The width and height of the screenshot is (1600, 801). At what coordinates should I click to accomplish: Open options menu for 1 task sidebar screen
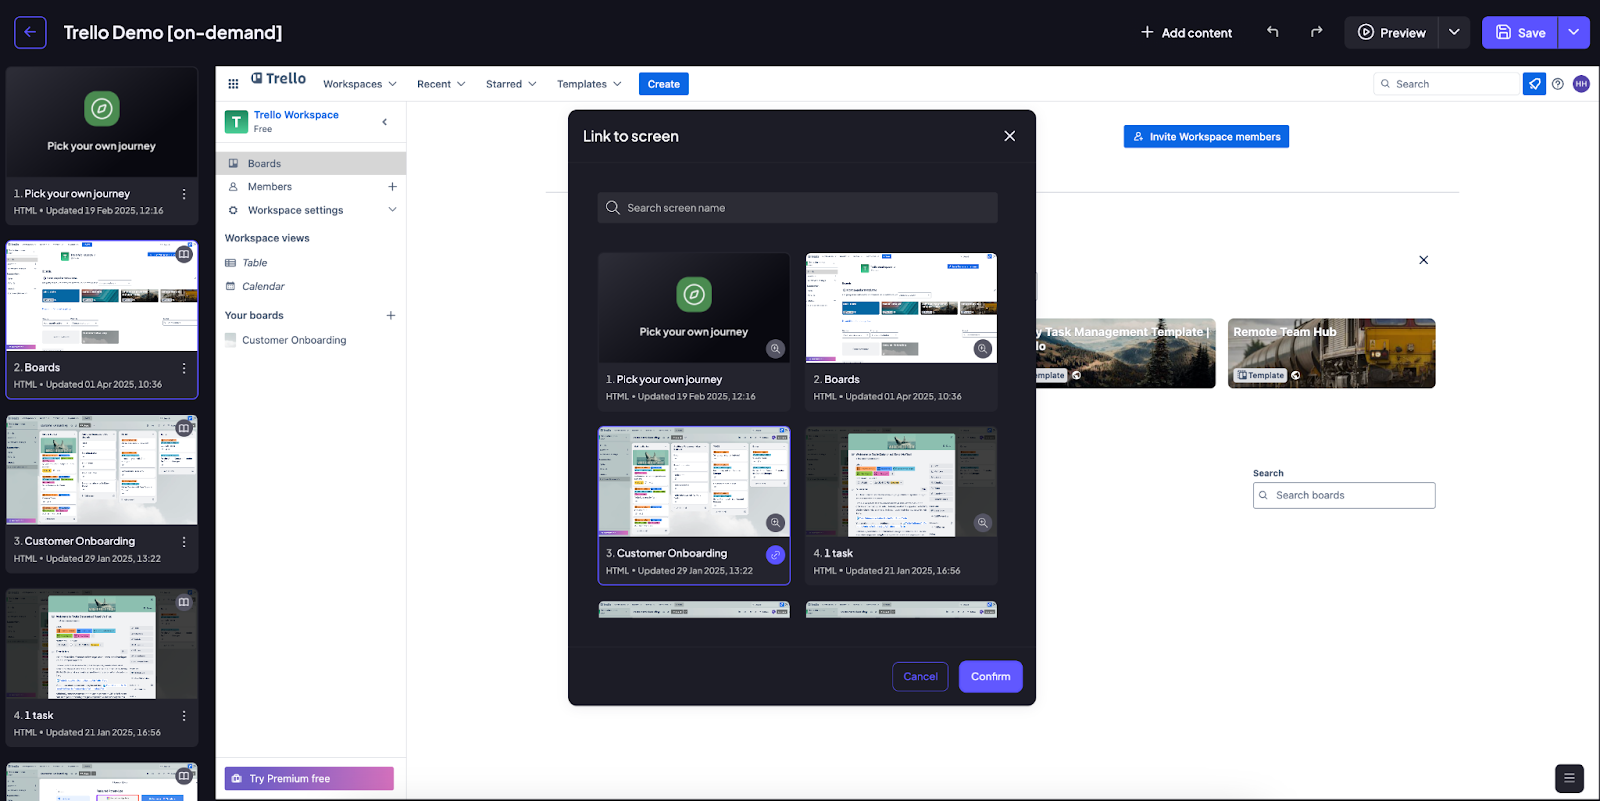pos(184,716)
